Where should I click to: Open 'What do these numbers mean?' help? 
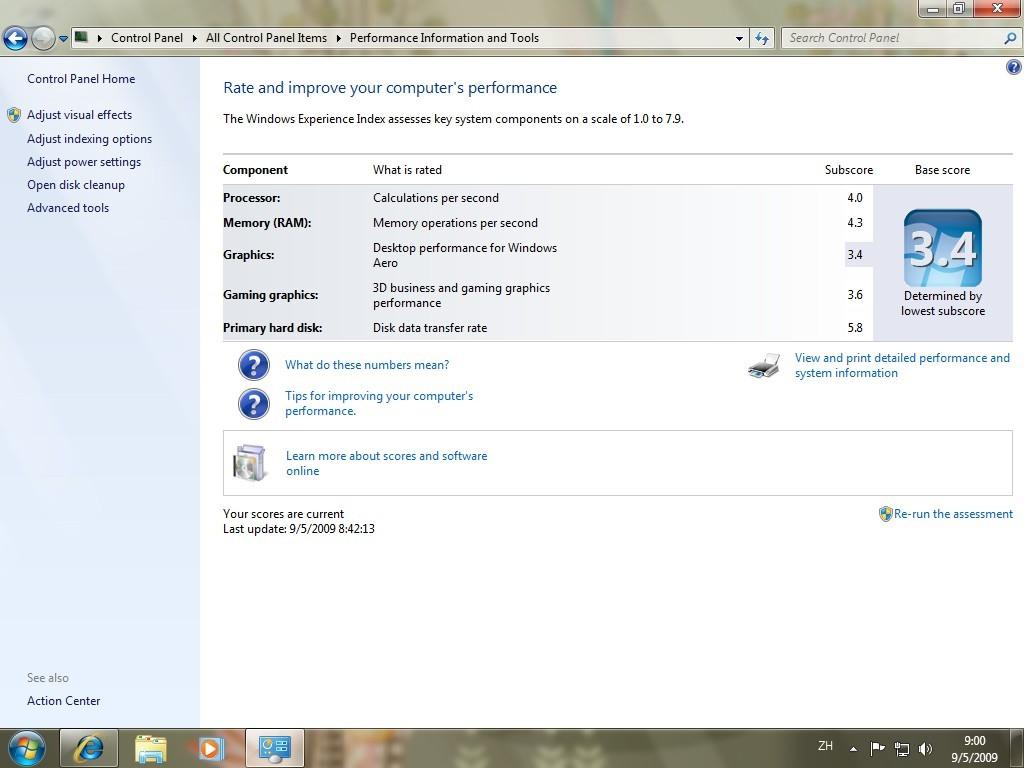tap(367, 365)
